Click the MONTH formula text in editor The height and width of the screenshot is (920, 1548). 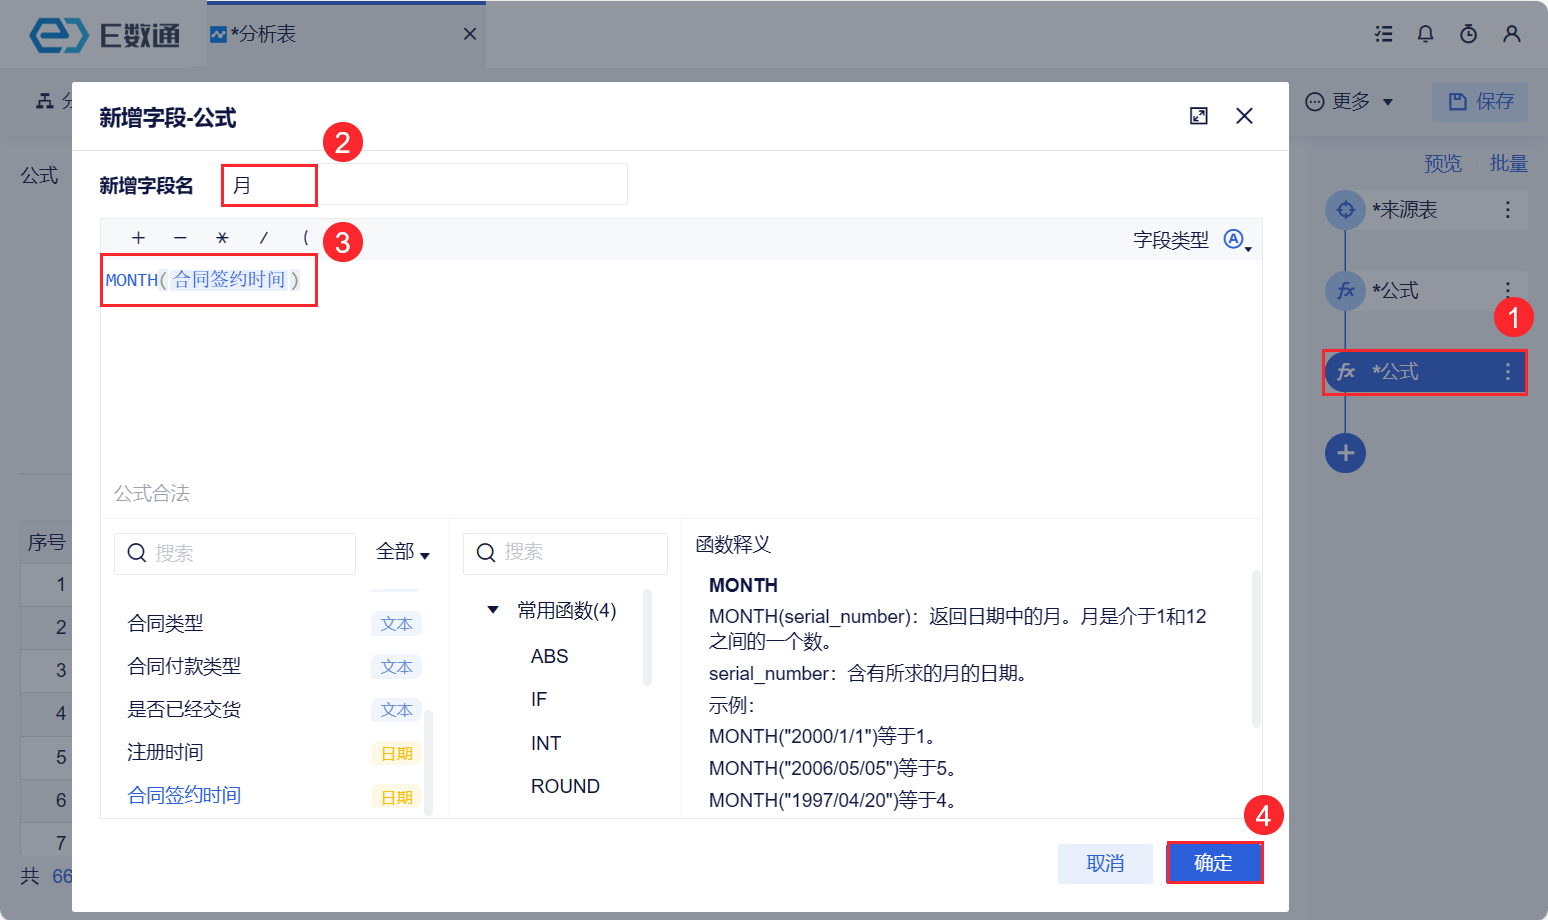(x=132, y=280)
